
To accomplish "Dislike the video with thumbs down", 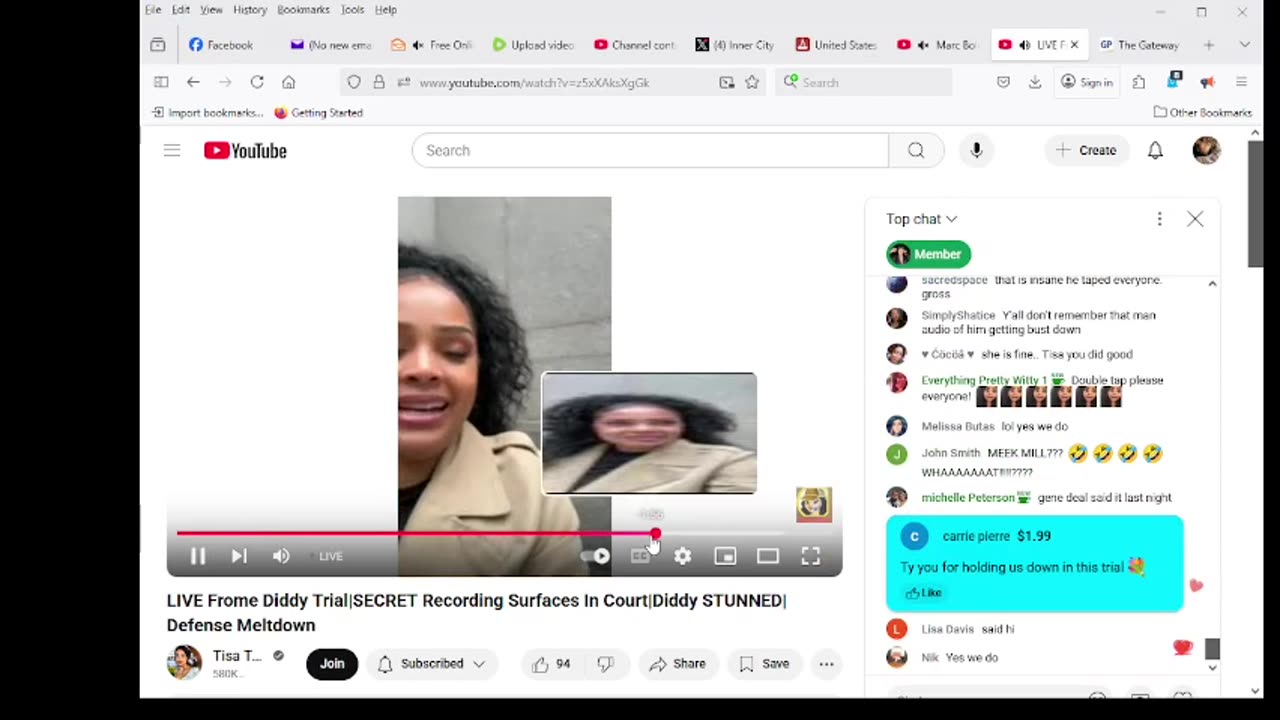I will [605, 663].
